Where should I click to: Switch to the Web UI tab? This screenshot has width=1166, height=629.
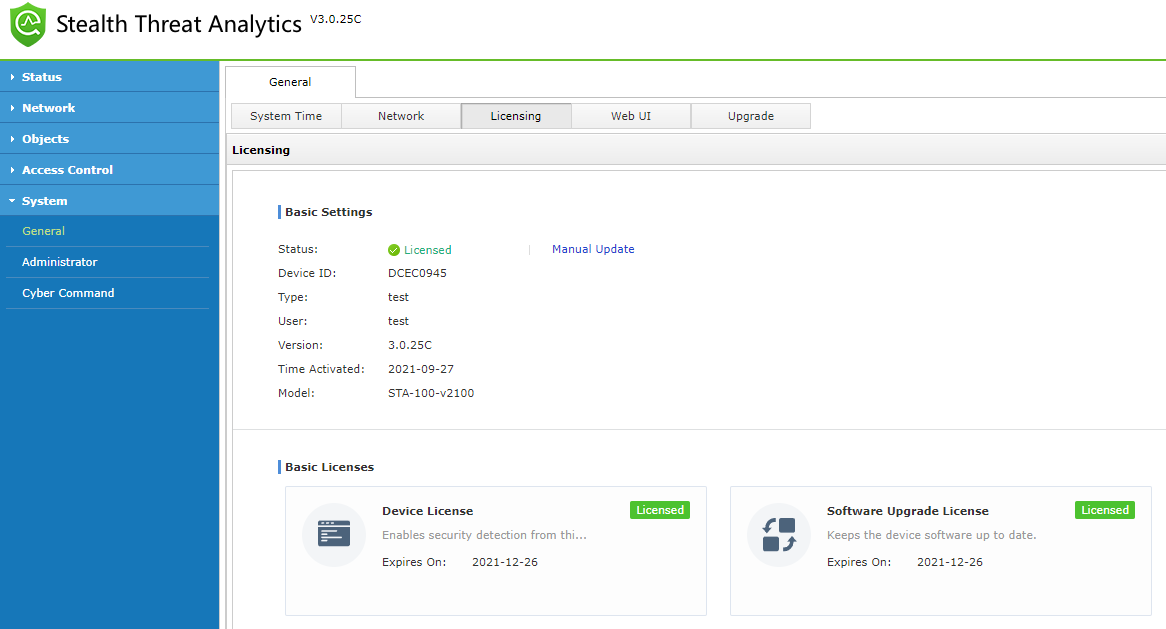pos(631,116)
